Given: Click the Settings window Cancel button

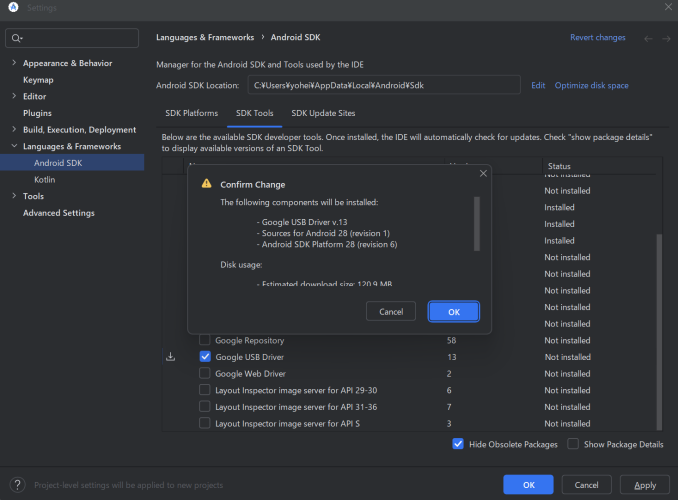Looking at the screenshot, I should click(586, 485).
